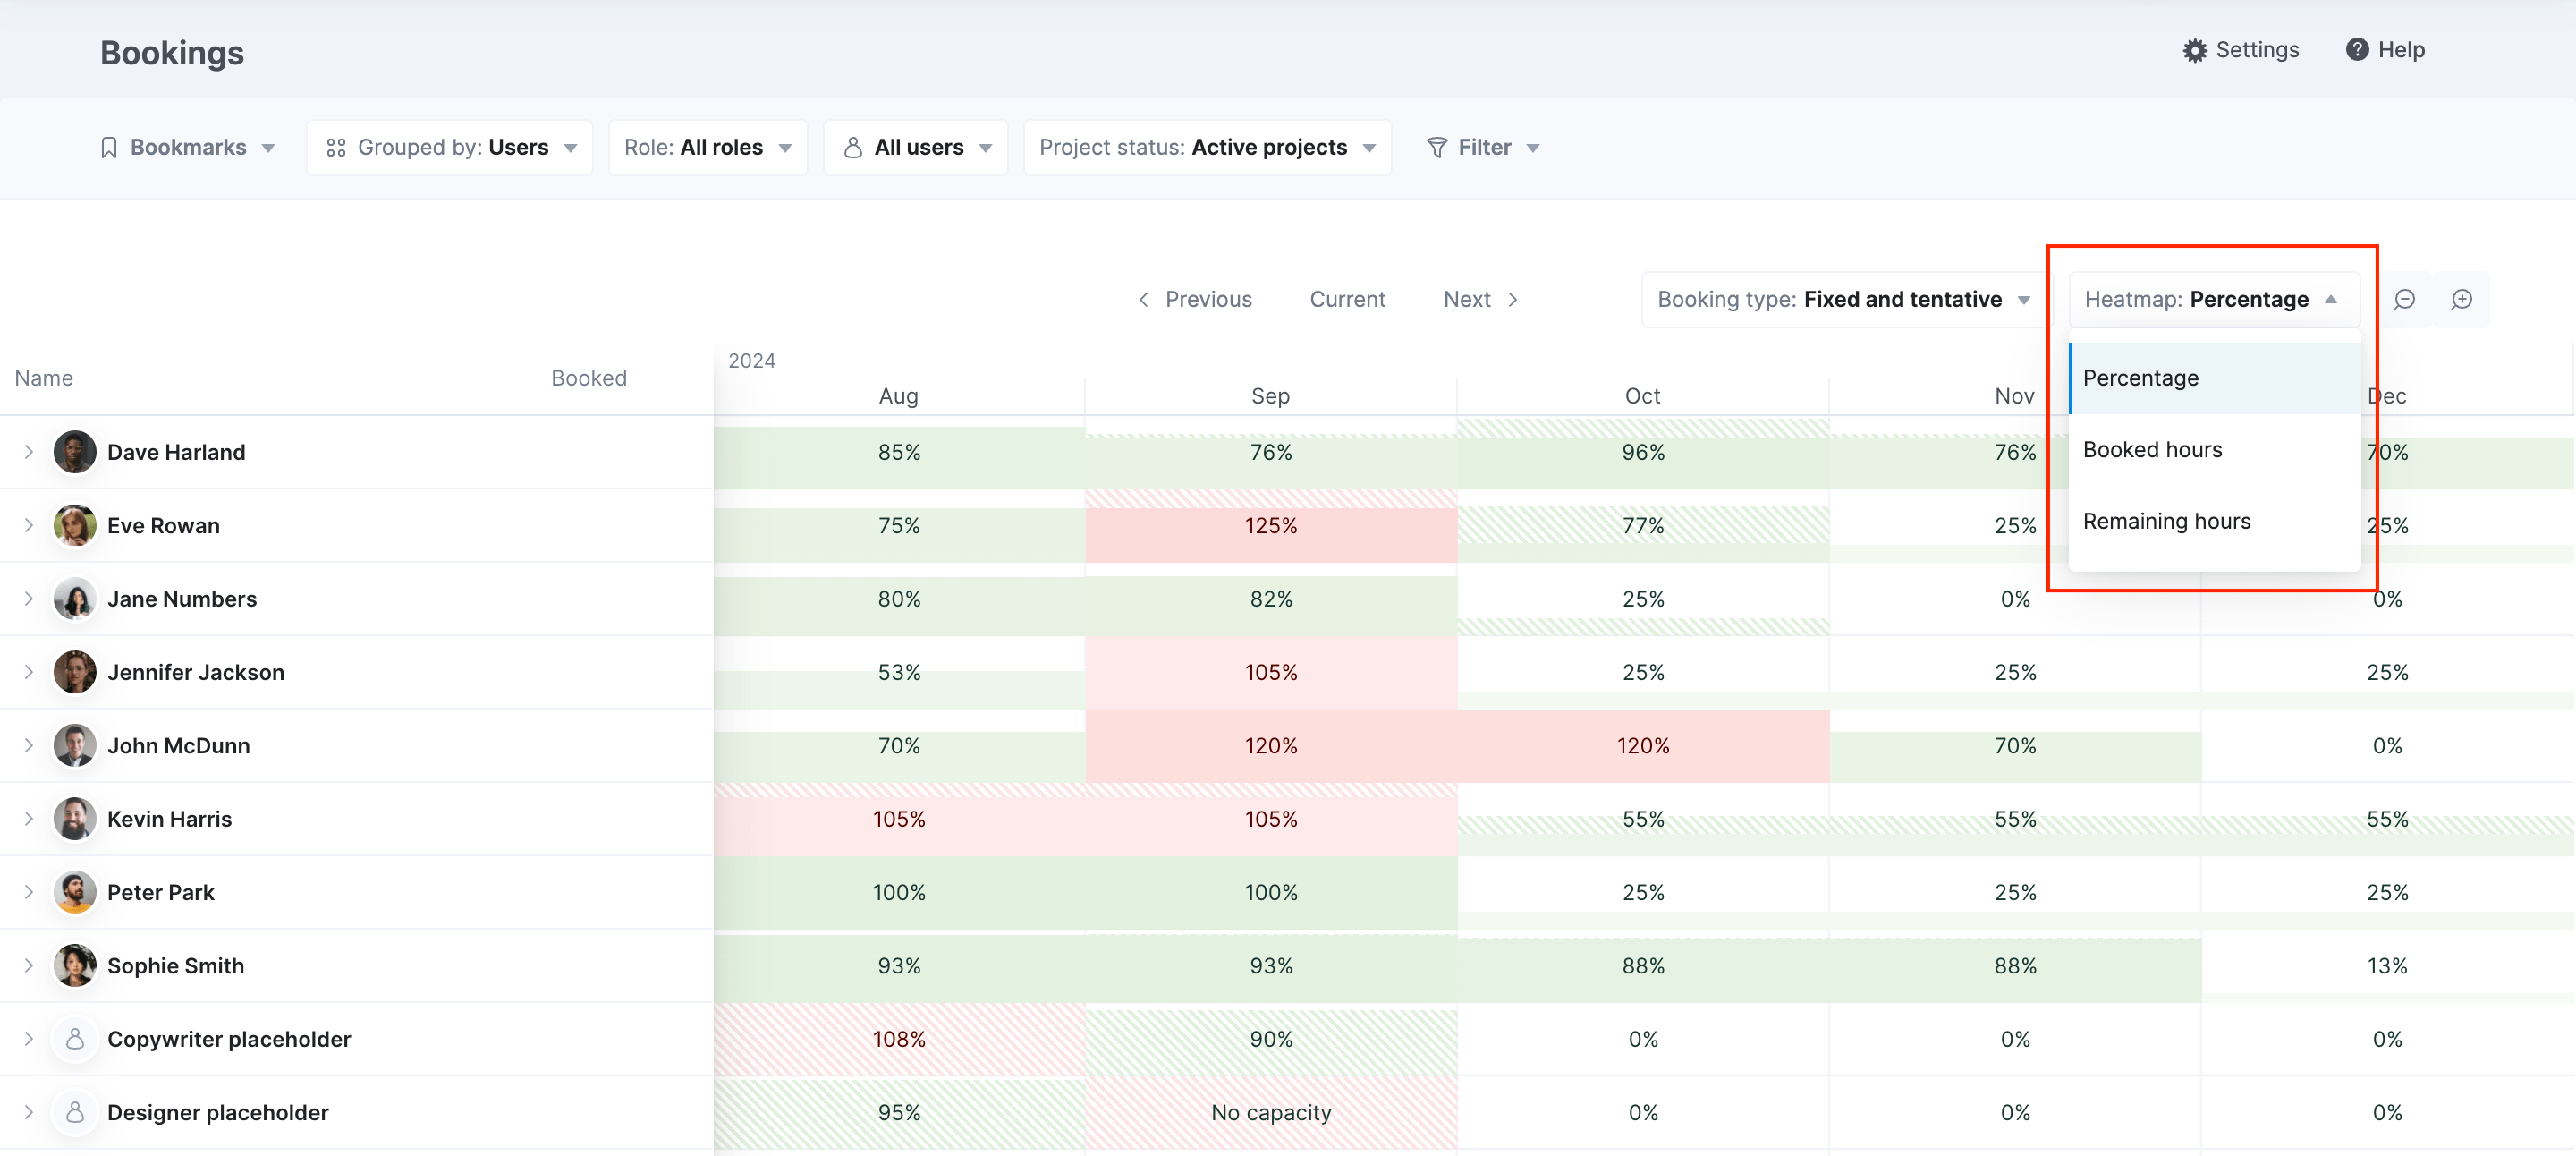The image size is (2576, 1156).
Task: Select Percentage heatmap option
Action: click(x=2214, y=378)
